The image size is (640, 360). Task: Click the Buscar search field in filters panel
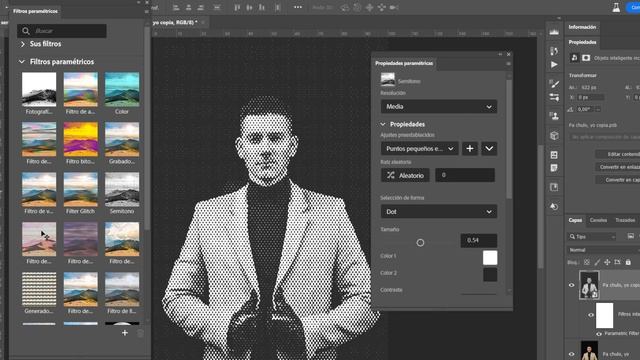pos(62,31)
